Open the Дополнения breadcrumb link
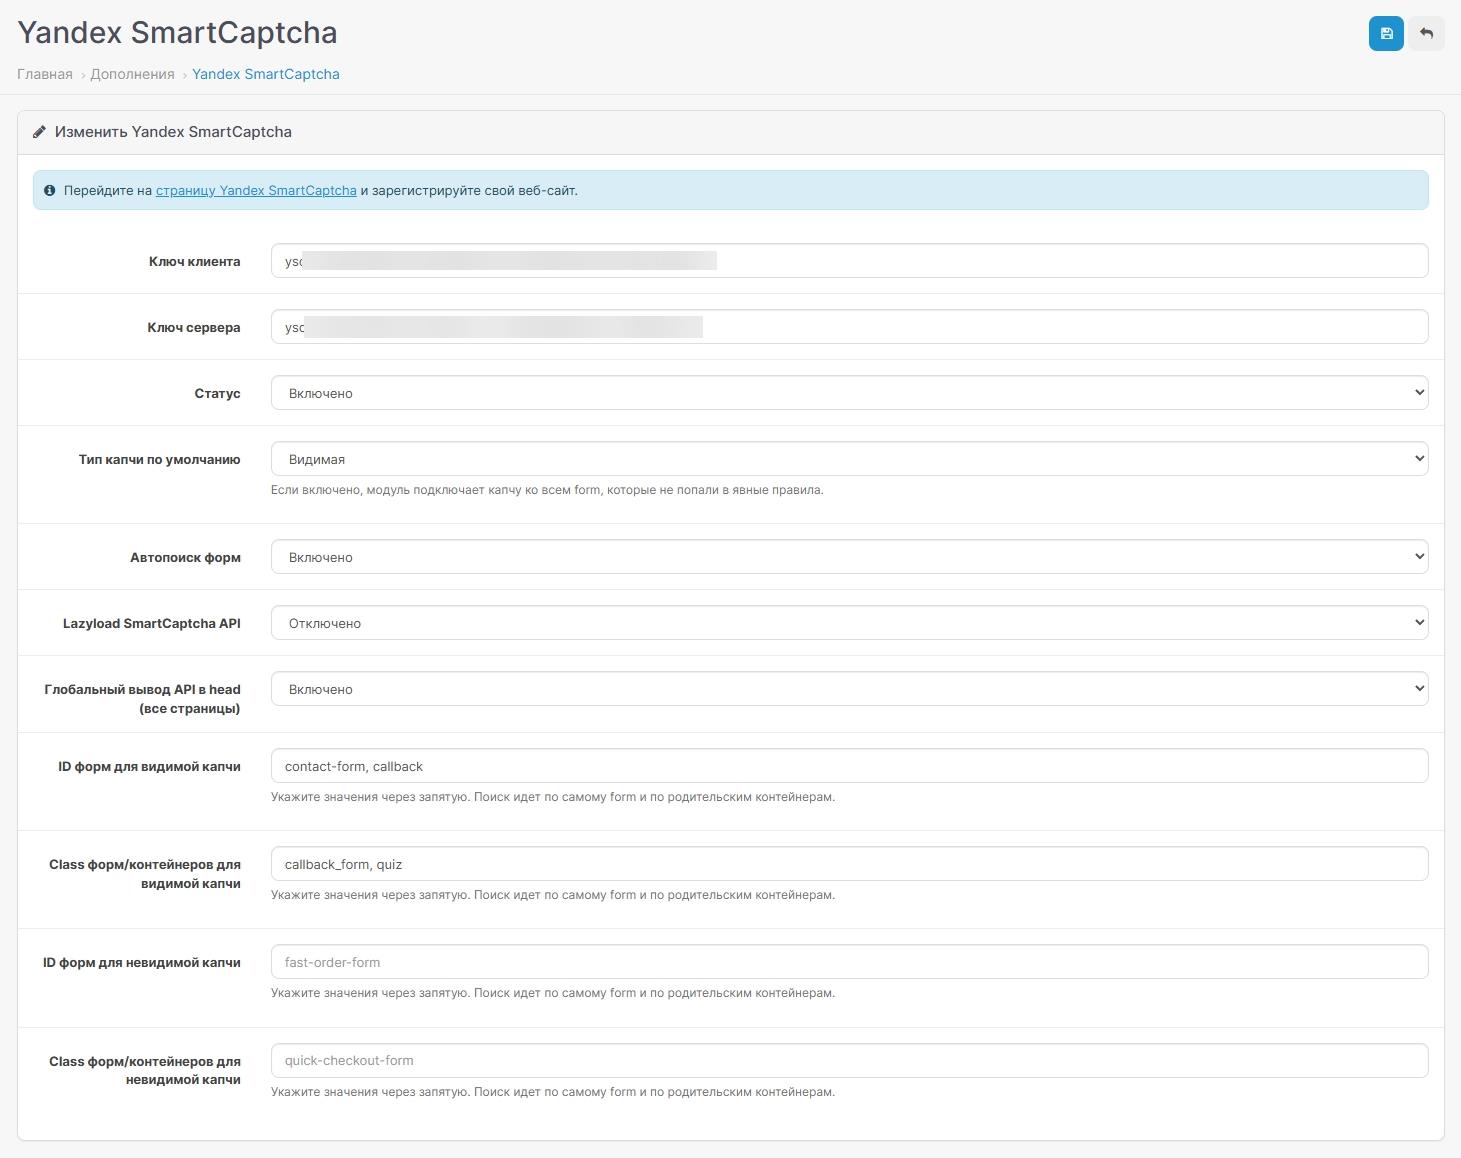Screen dimensions: 1461x1158 point(132,74)
